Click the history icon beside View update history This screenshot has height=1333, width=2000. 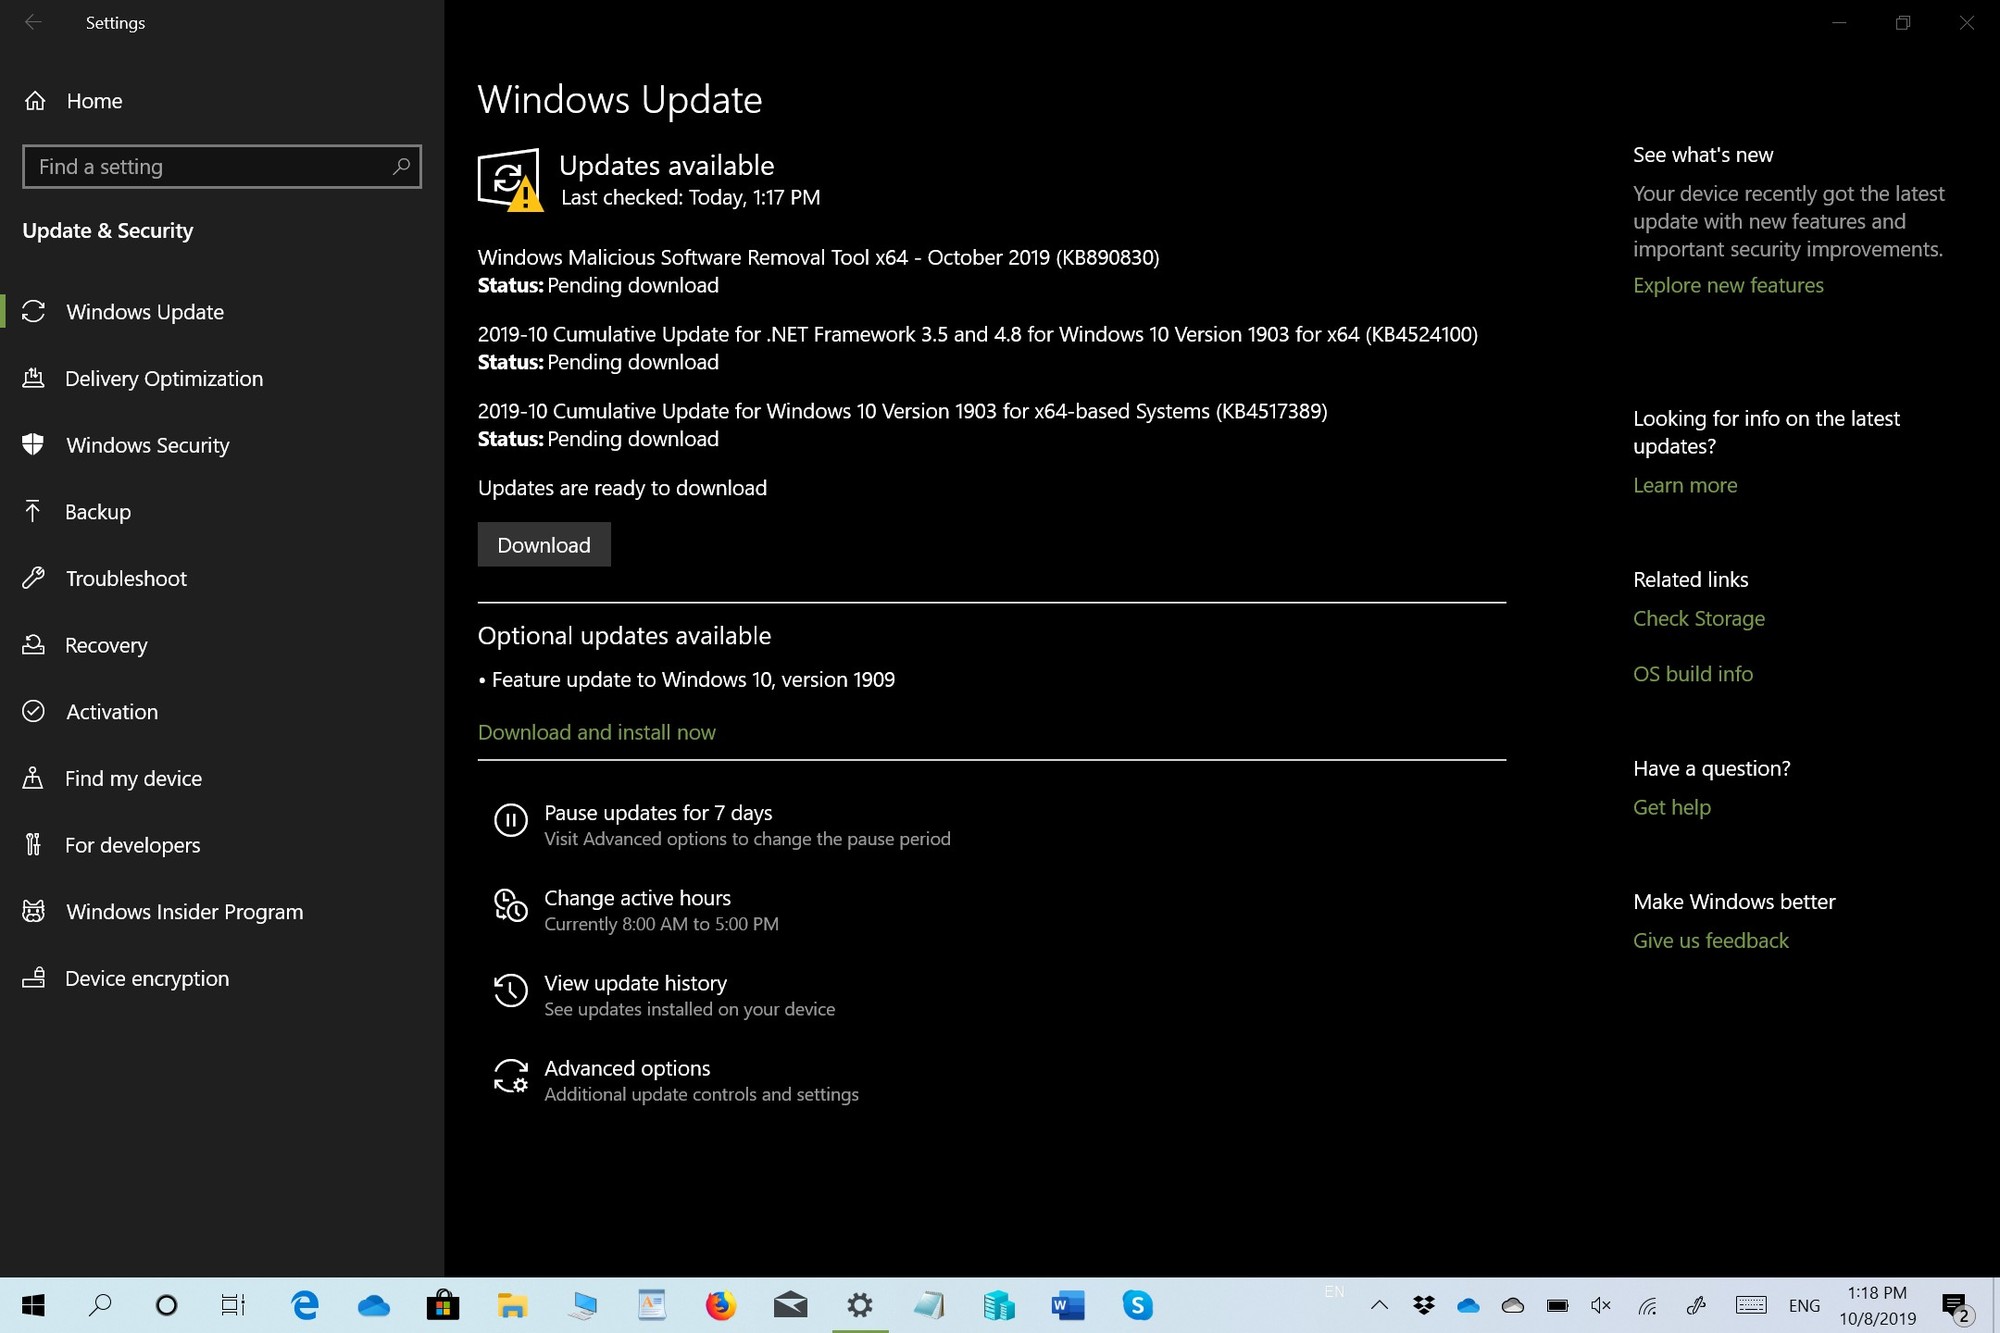tap(510, 990)
